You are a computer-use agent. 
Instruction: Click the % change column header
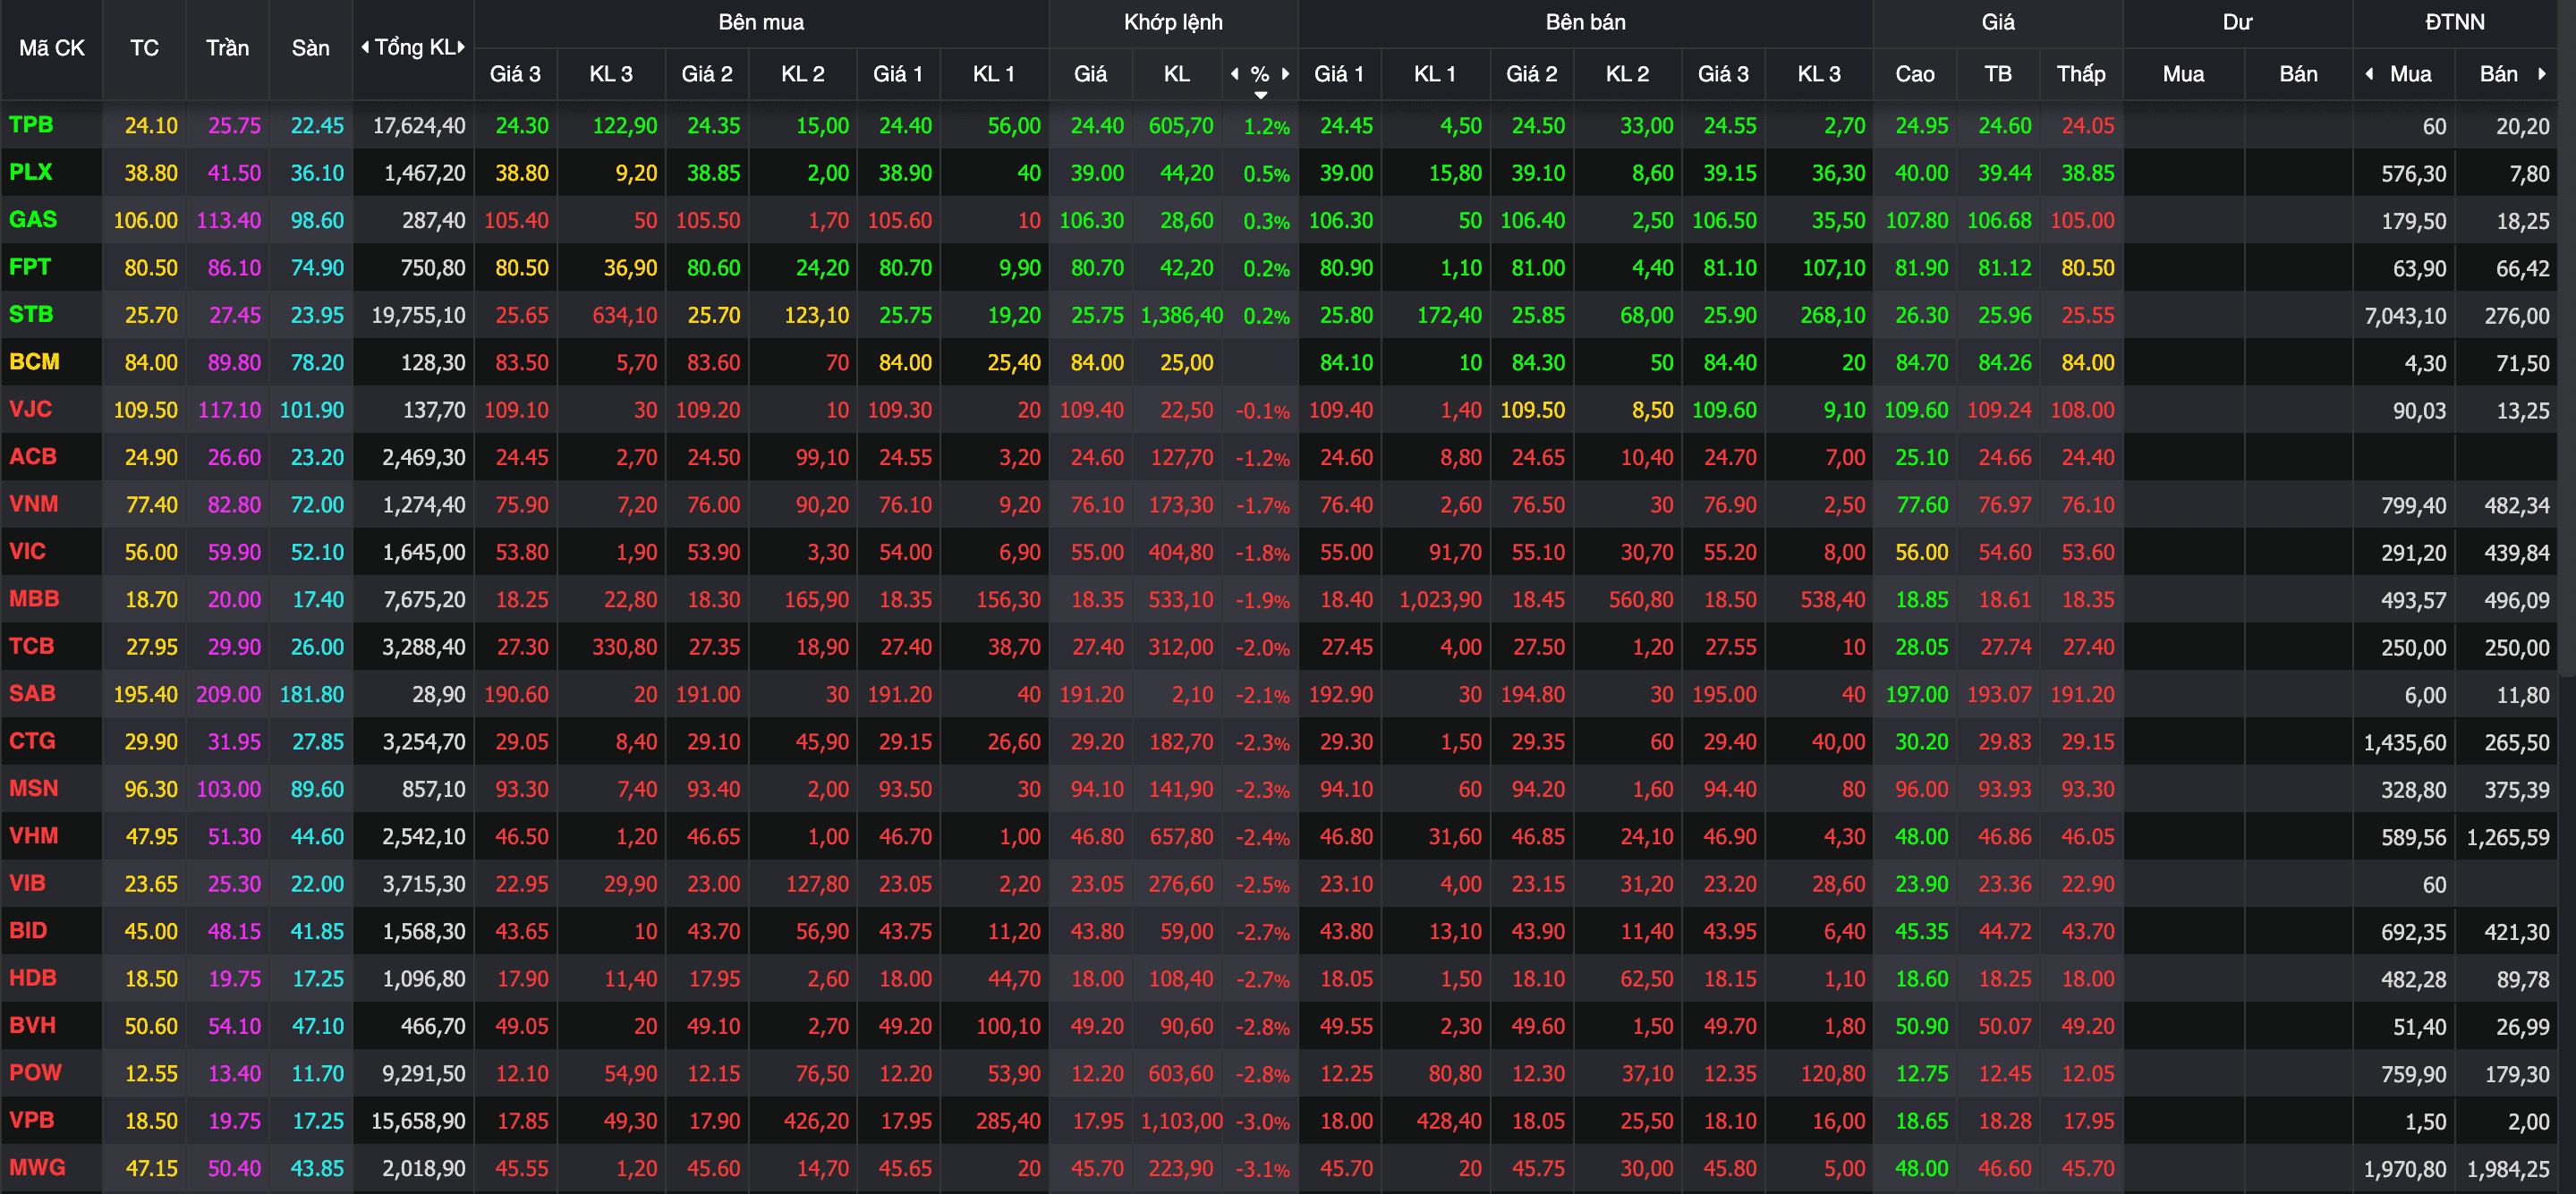(1260, 73)
